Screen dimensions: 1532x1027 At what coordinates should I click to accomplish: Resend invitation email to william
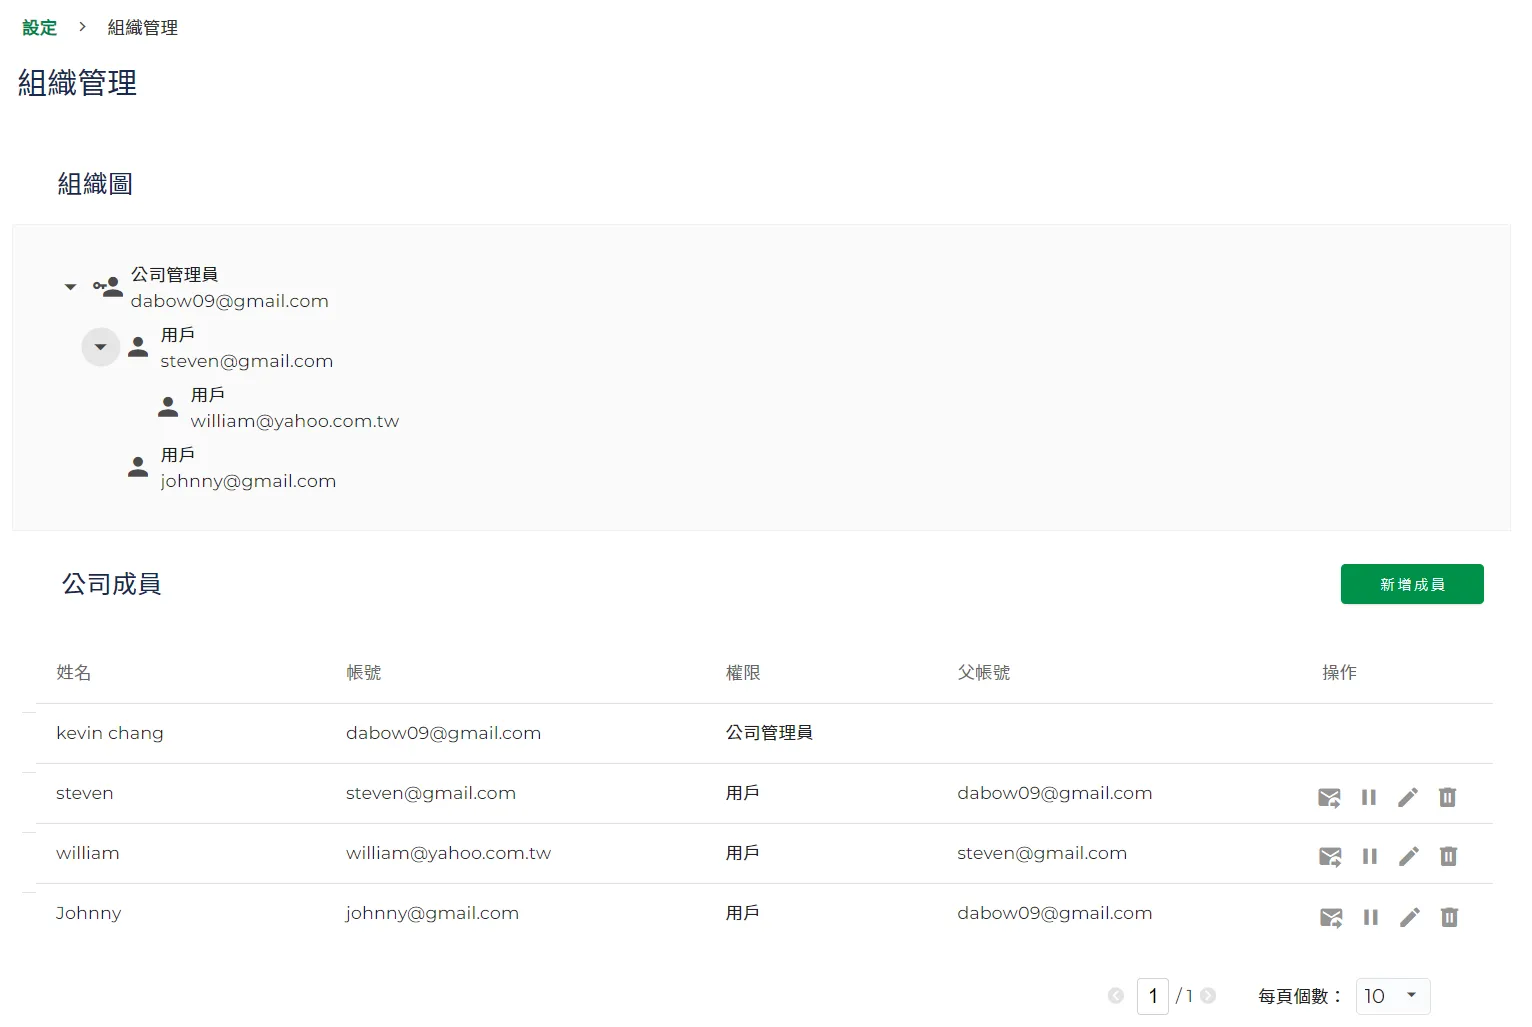(x=1330, y=857)
